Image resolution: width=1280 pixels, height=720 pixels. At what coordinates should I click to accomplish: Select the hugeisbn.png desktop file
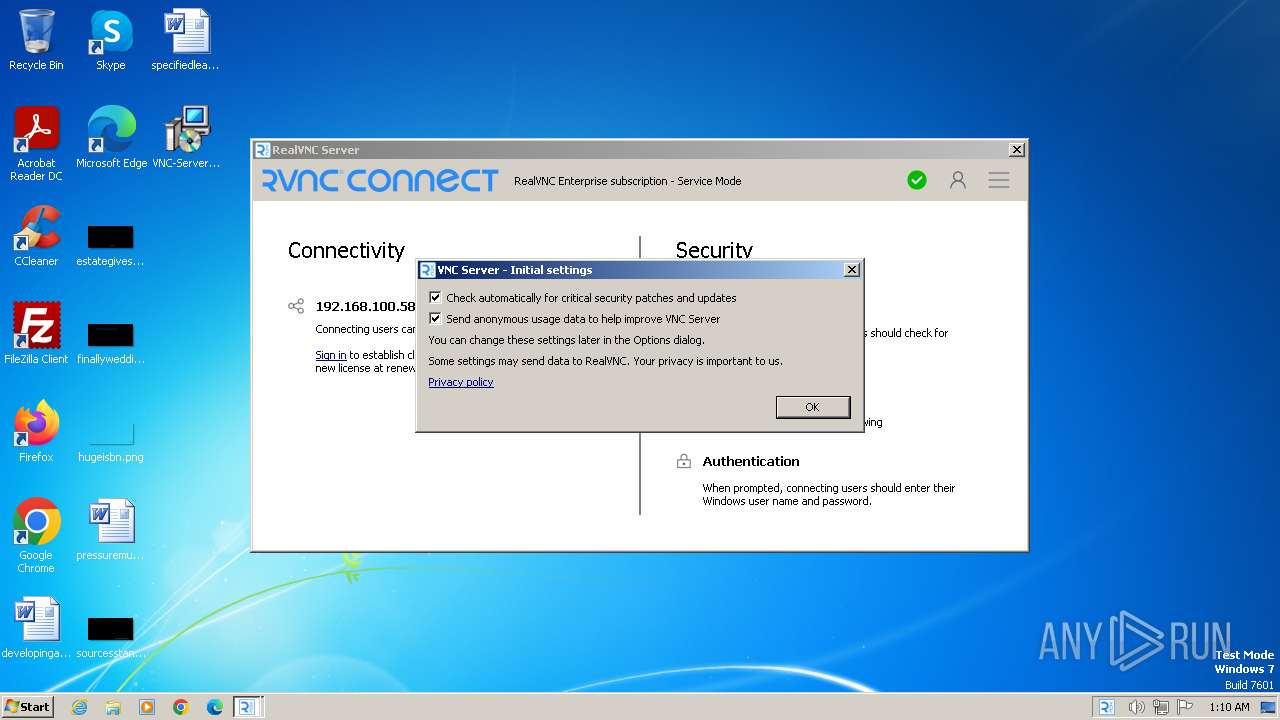(111, 442)
